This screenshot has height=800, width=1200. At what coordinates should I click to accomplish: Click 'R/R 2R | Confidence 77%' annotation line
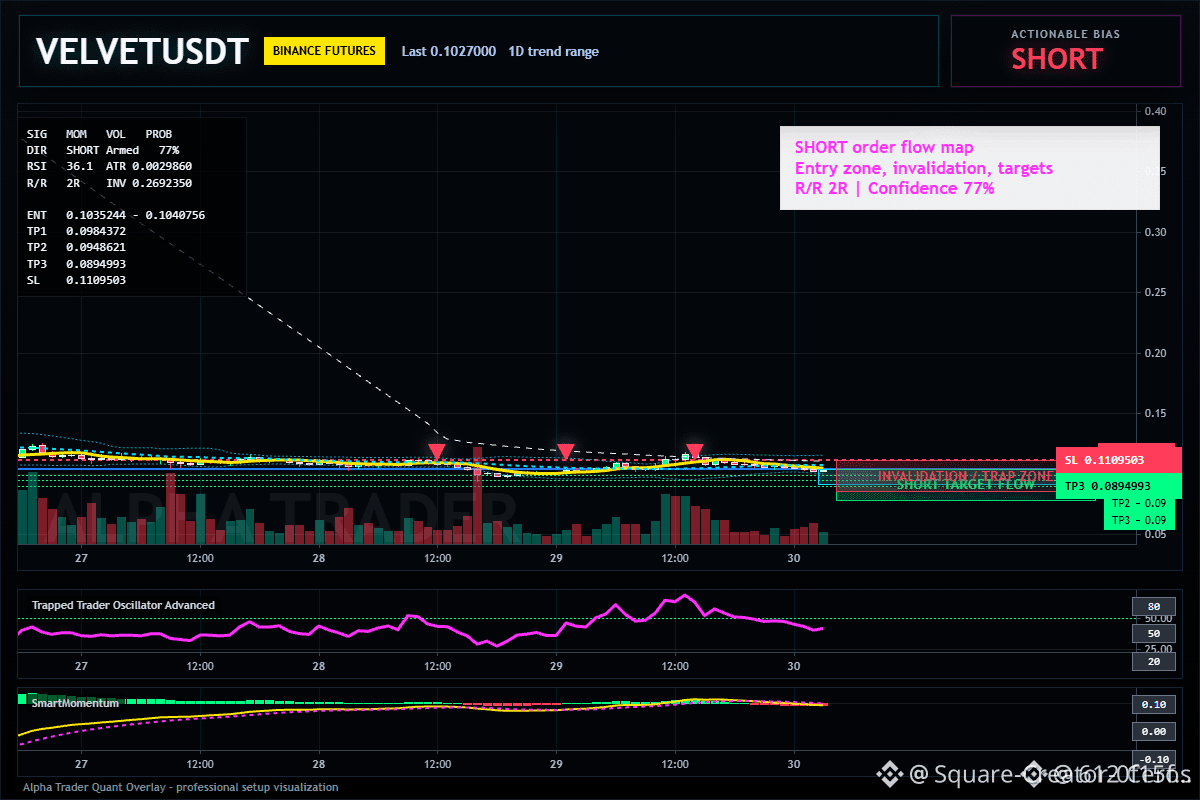[895, 188]
